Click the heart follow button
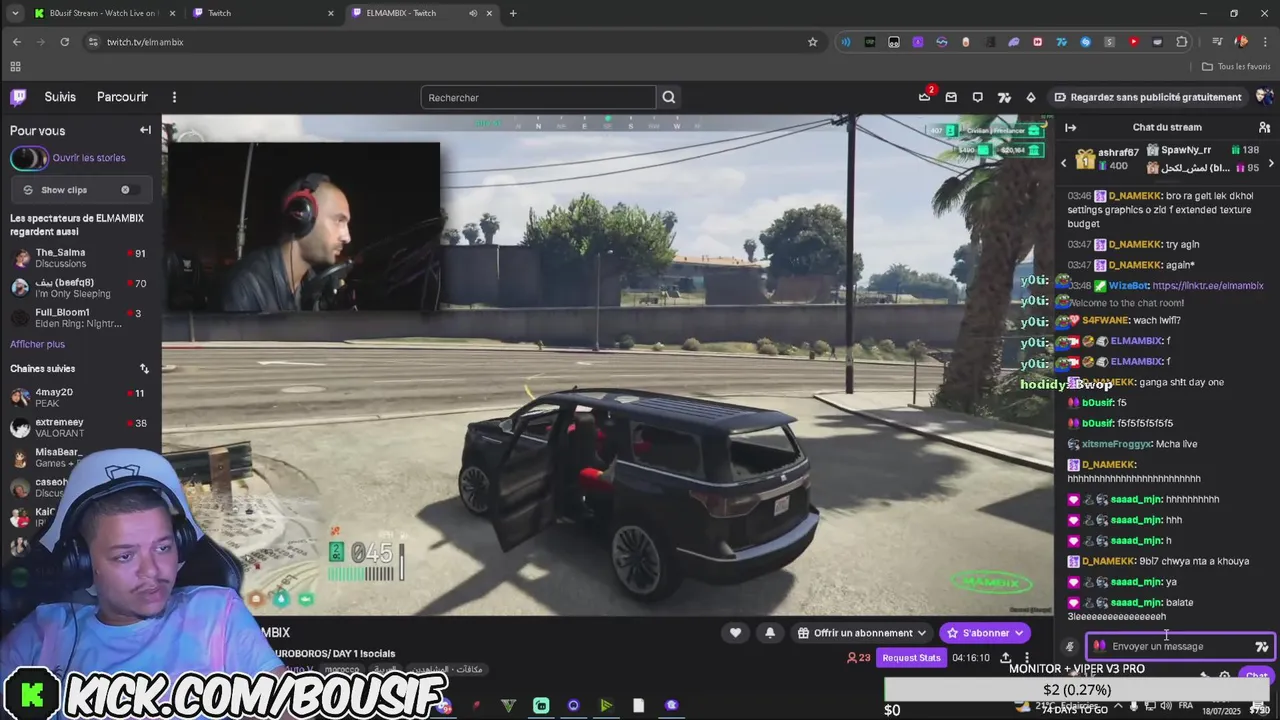Screen dimensions: 1280x720 tap(735, 632)
